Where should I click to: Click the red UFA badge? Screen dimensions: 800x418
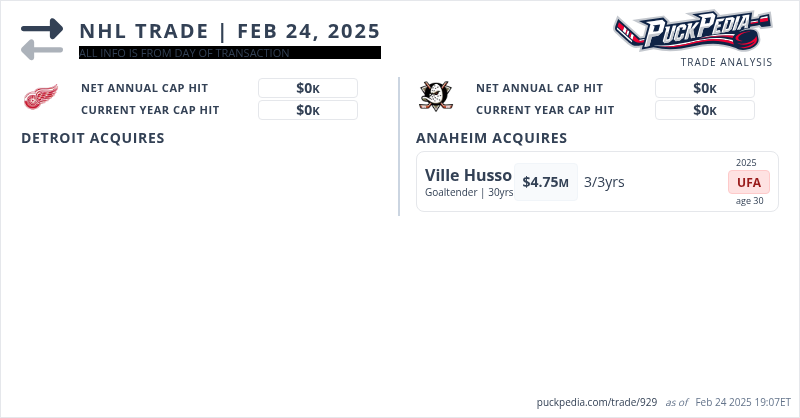coord(748,182)
